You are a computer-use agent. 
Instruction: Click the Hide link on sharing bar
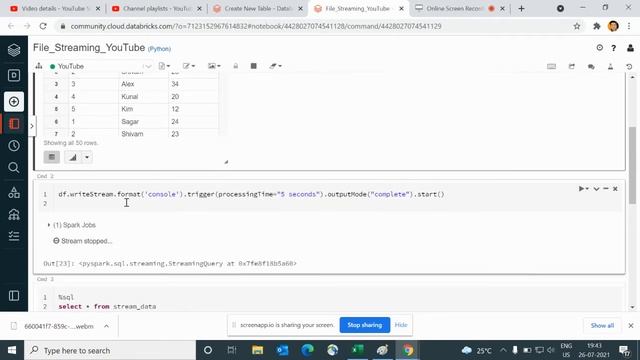tap(401, 325)
